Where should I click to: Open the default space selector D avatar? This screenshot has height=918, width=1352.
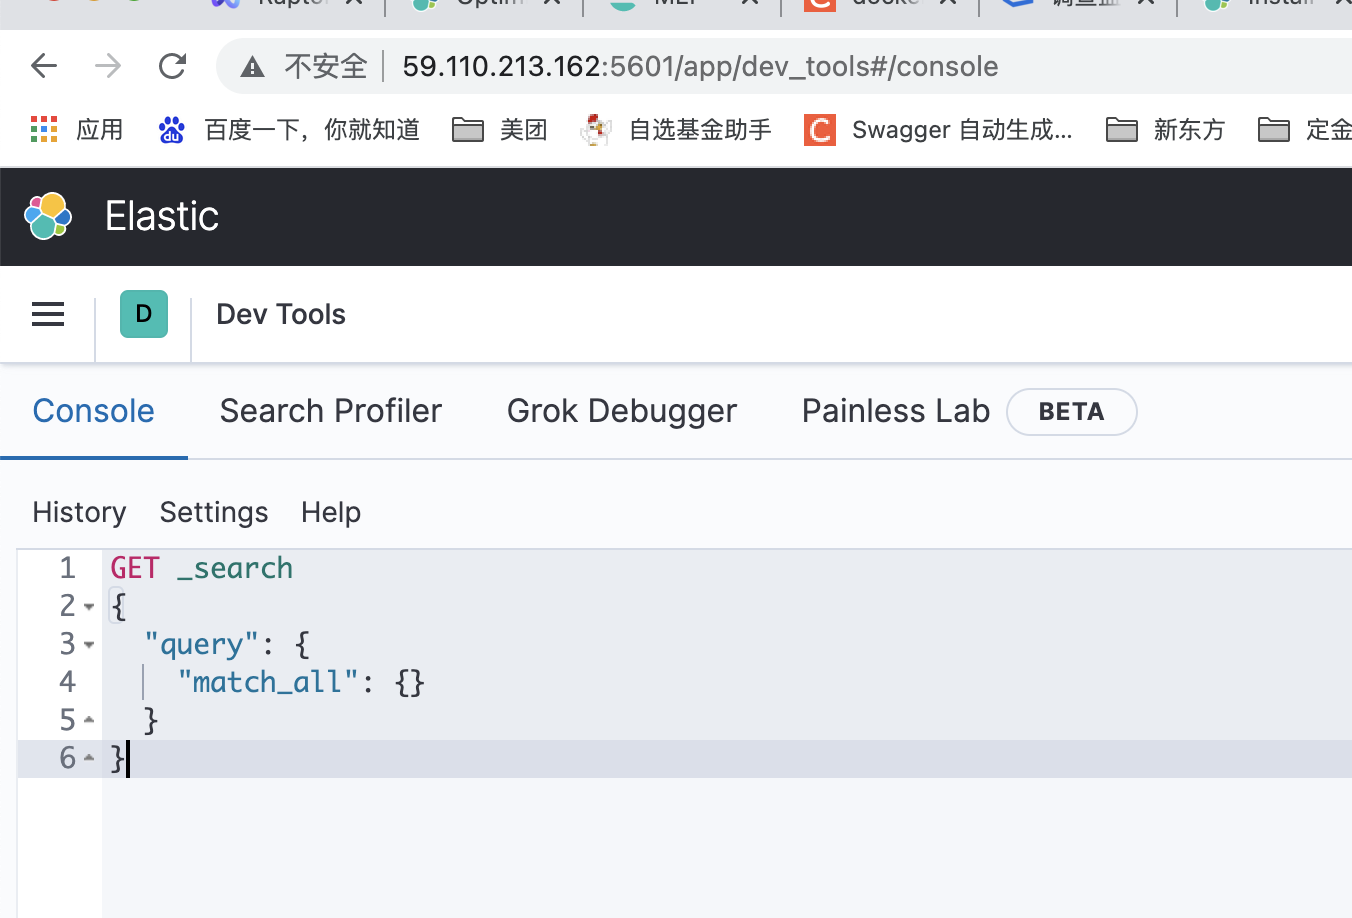click(x=144, y=314)
